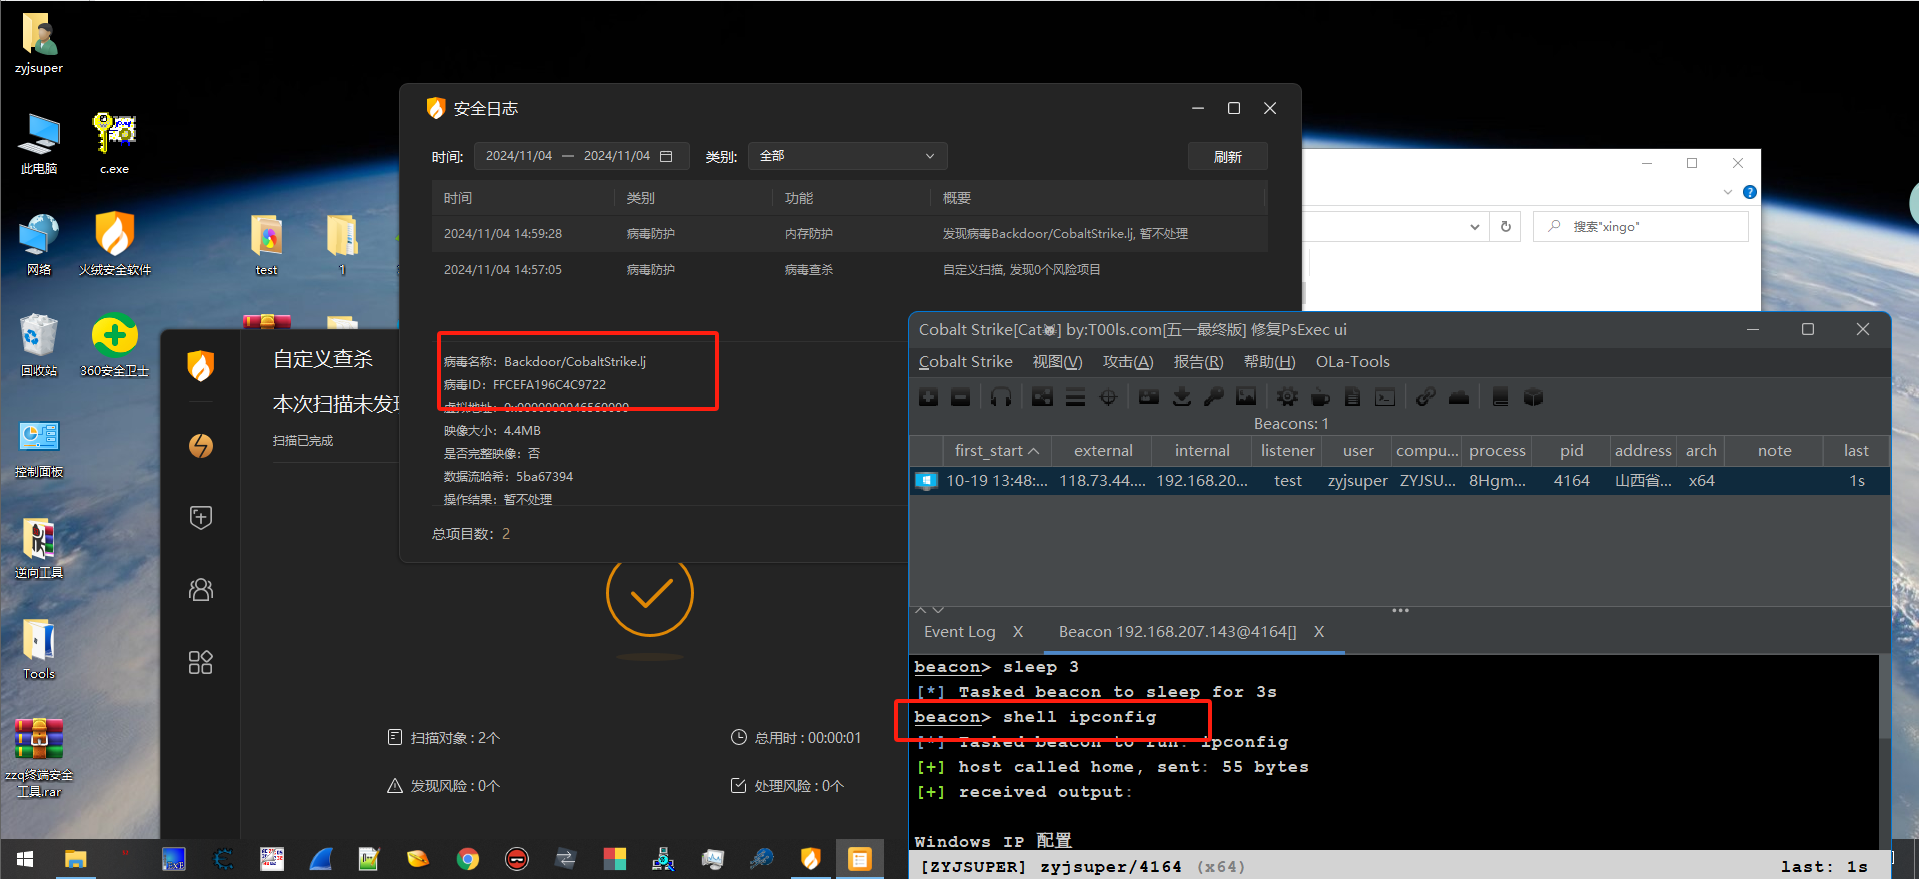Expand the 类别 全部 dropdown
The width and height of the screenshot is (1919, 879).
tap(847, 156)
